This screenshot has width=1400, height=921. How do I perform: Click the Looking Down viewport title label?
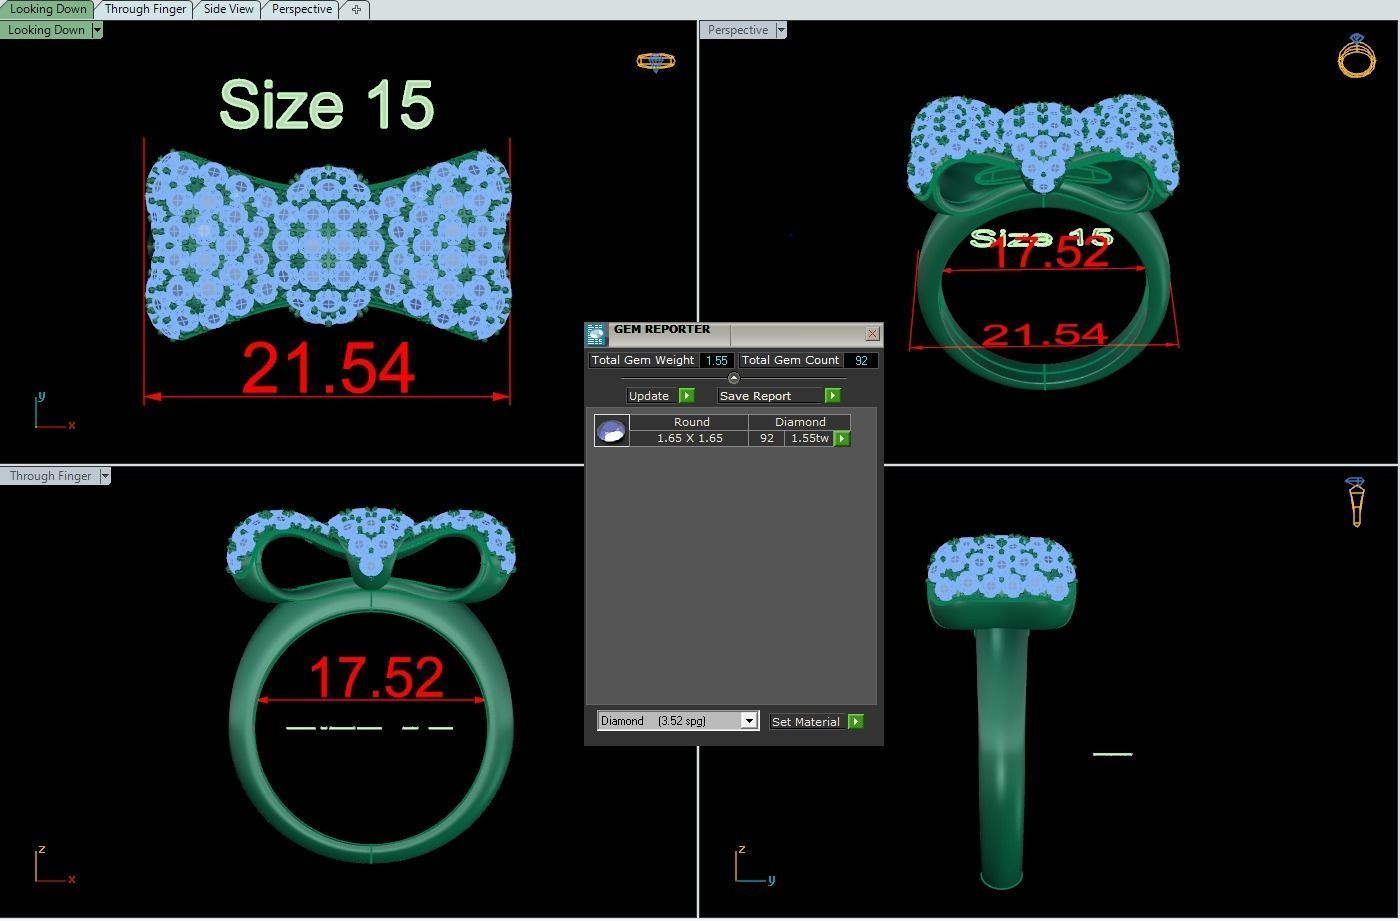click(46, 30)
